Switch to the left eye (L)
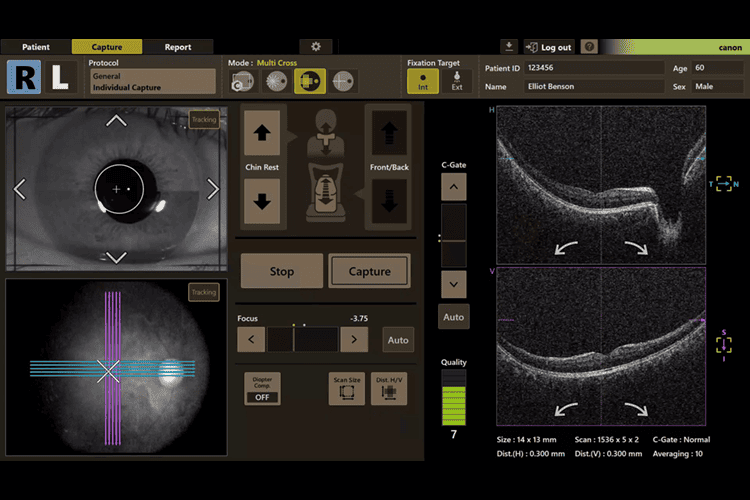The width and height of the screenshot is (750, 500). [x=60, y=77]
